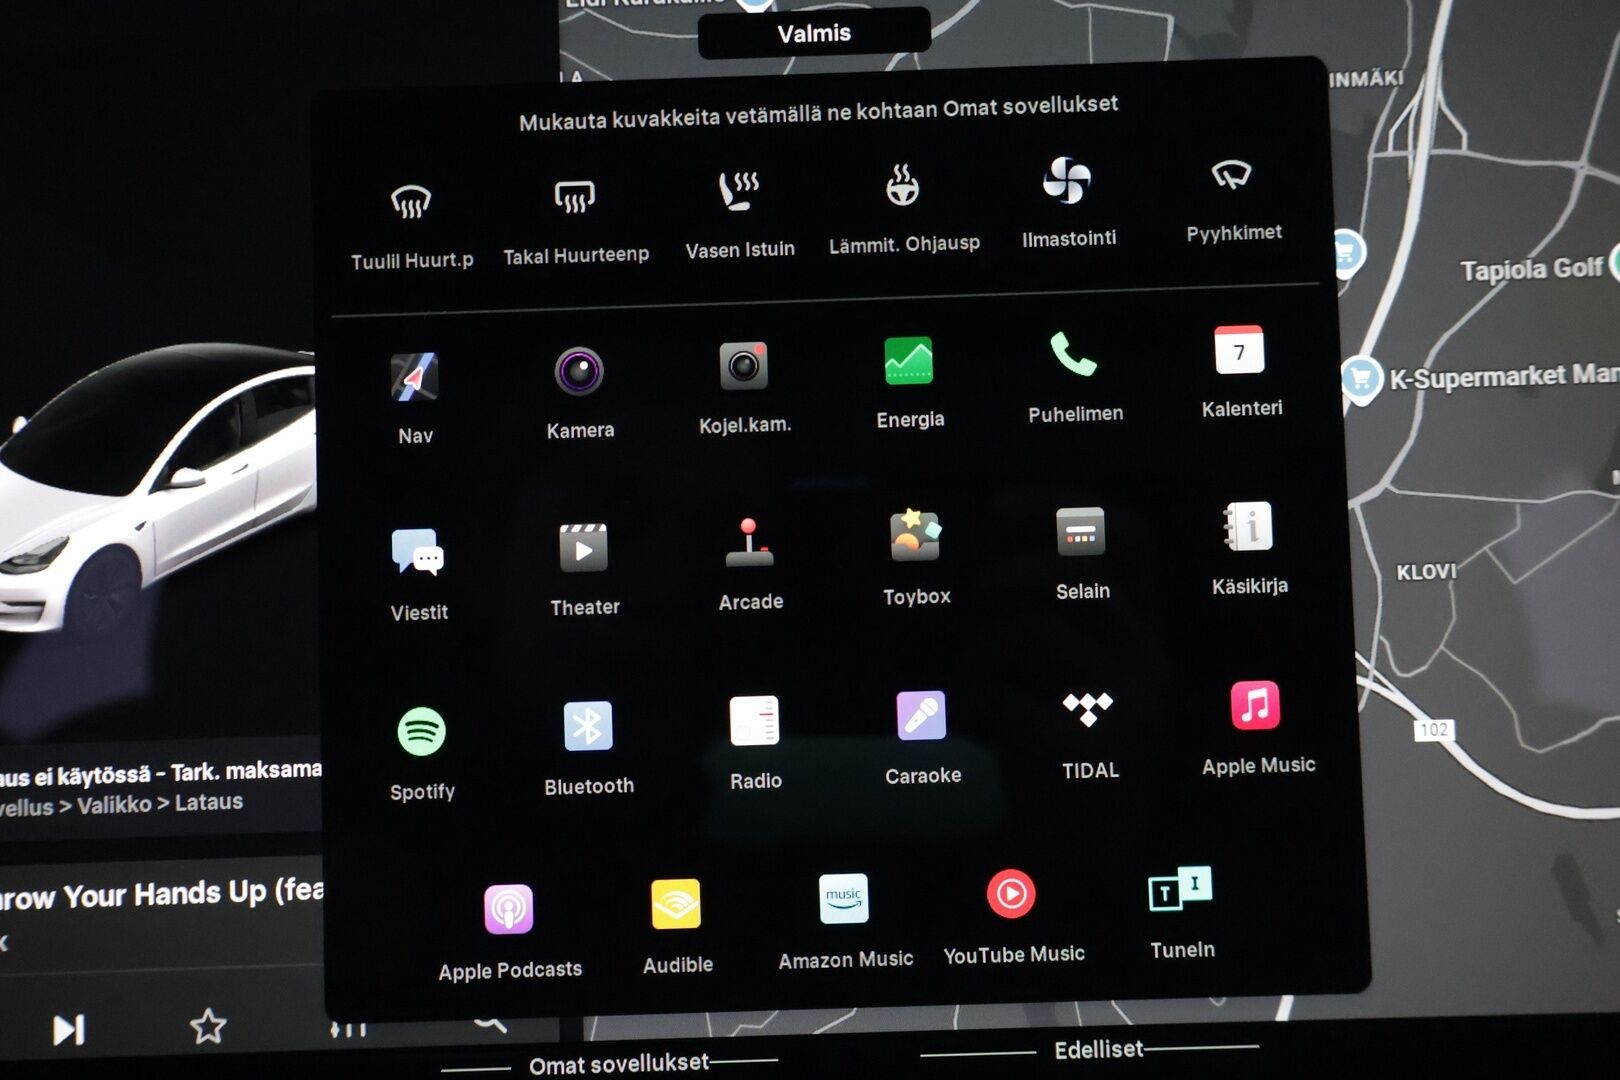1620x1080 pixels.
Task: Open Bluetooth app
Action: pyautogui.click(x=588, y=727)
